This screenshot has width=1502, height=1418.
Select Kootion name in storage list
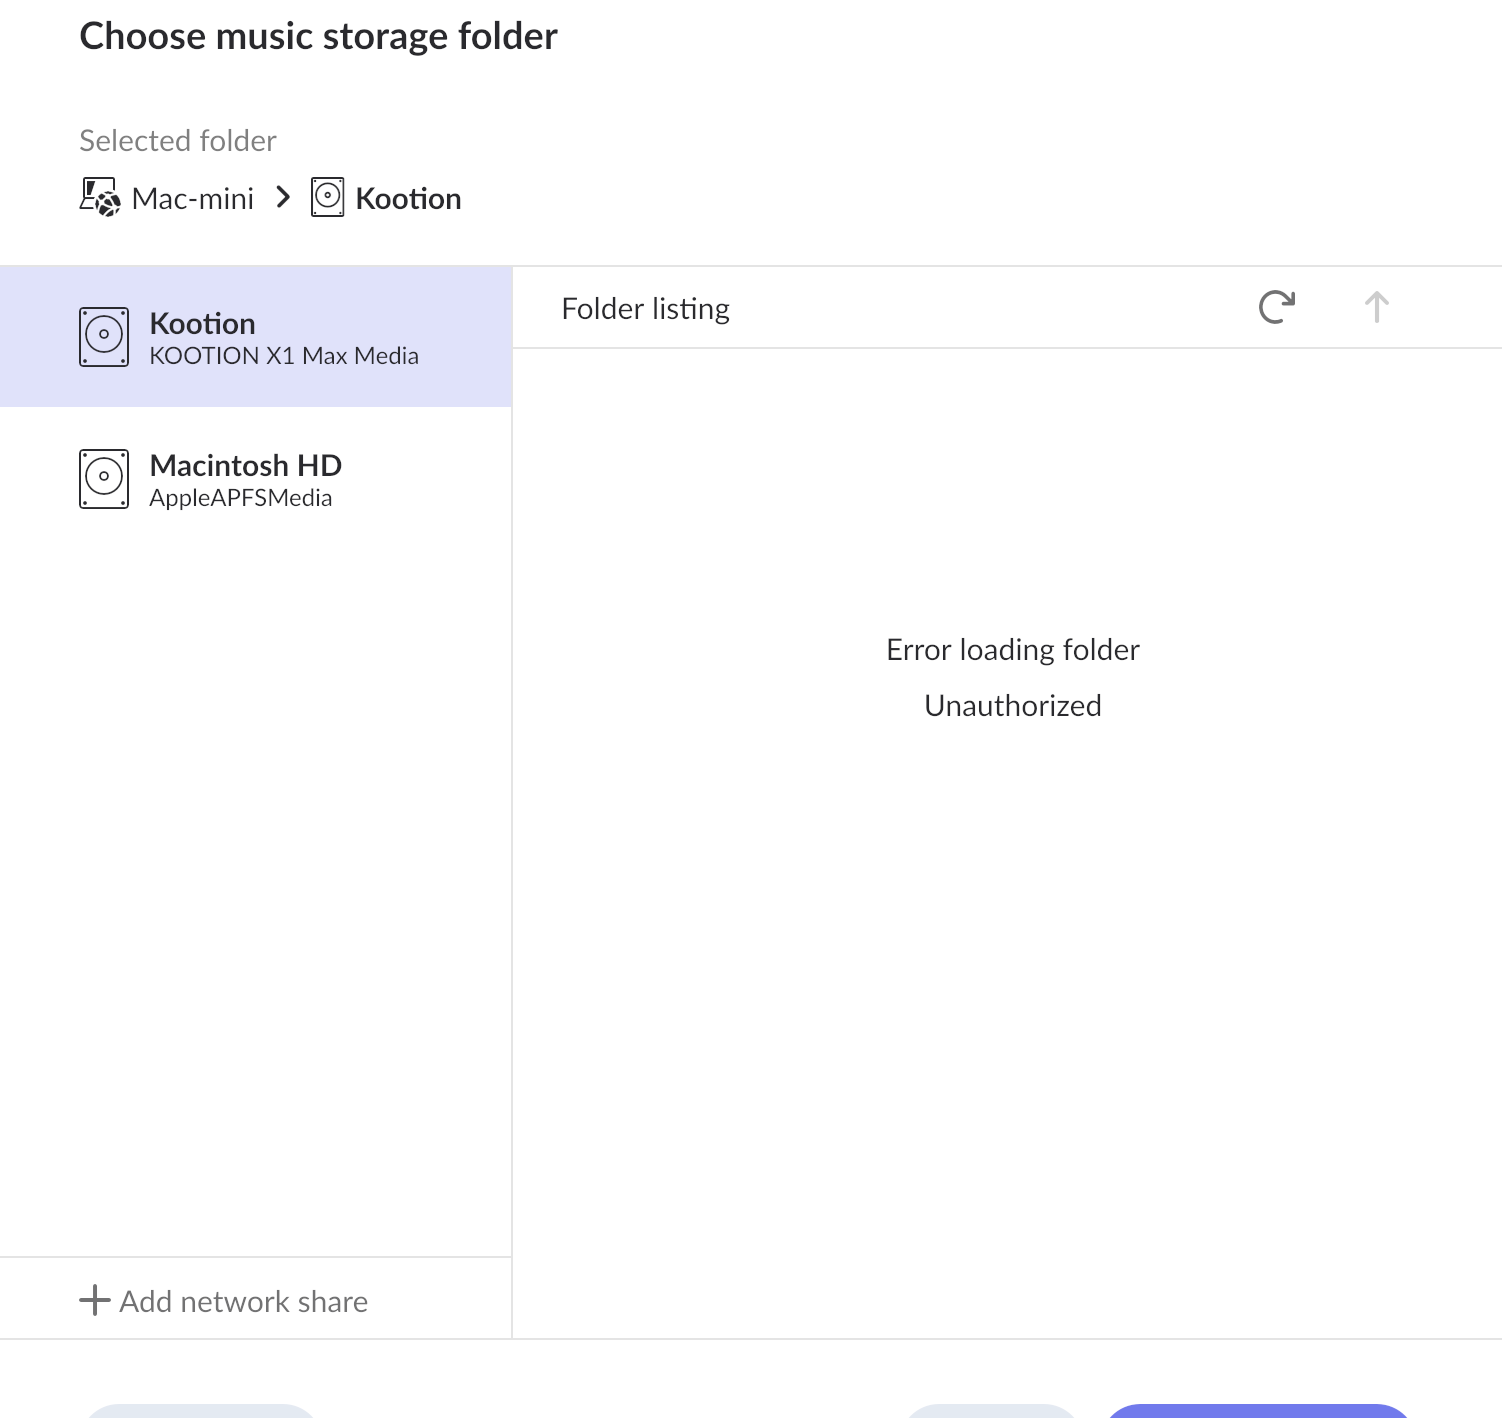pos(202,324)
